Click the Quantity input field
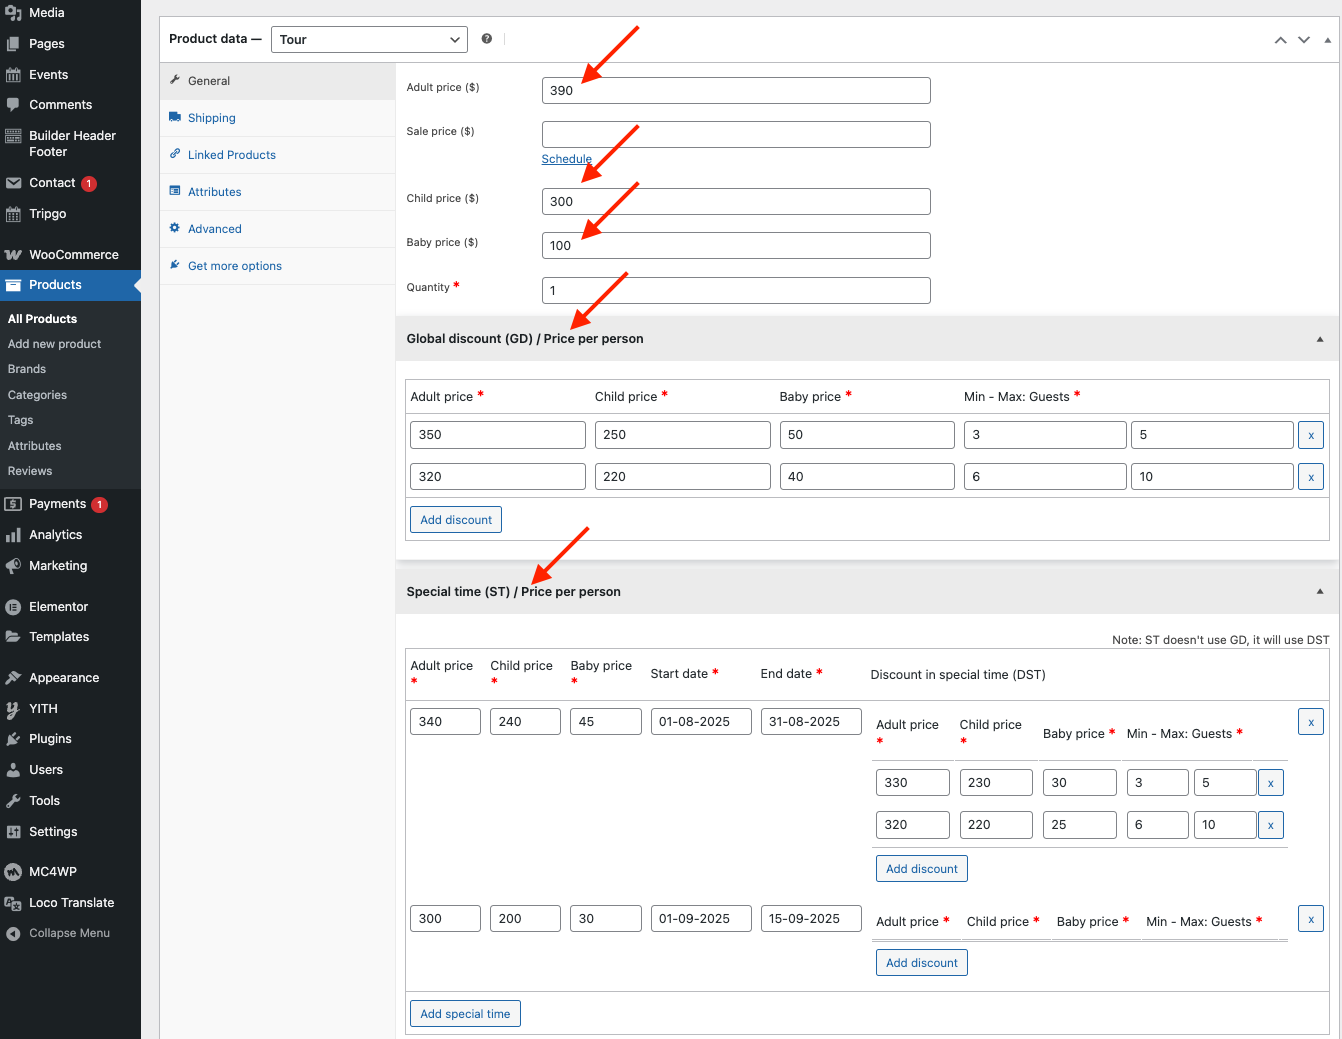The width and height of the screenshot is (1342, 1039). [736, 290]
